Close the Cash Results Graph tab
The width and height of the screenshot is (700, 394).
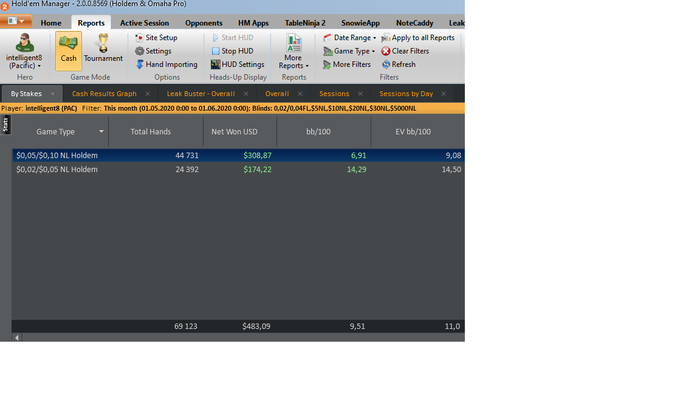(x=147, y=94)
